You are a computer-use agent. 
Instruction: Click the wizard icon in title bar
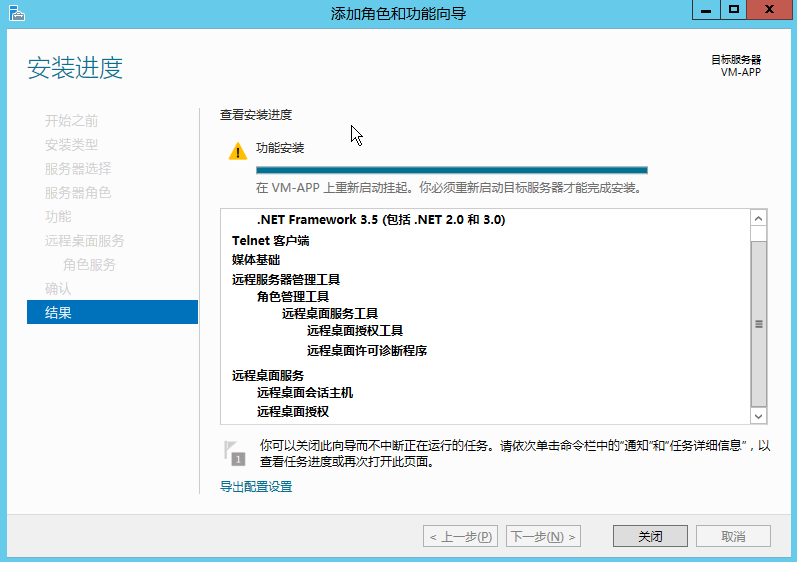(x=13, y=12)
